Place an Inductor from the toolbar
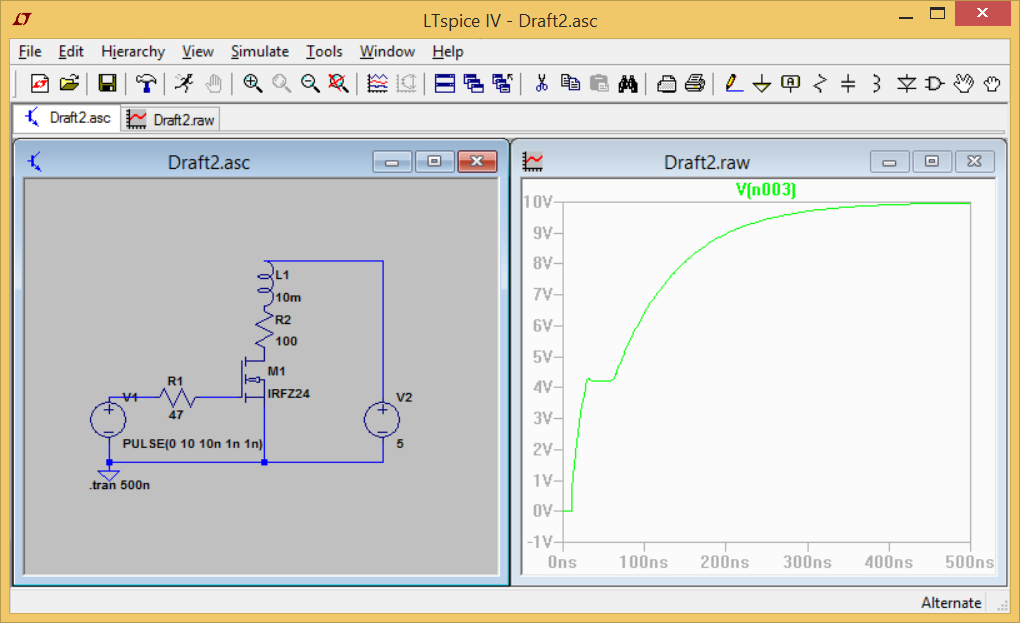The image size is (1020, 623). [x=877, y=83]
